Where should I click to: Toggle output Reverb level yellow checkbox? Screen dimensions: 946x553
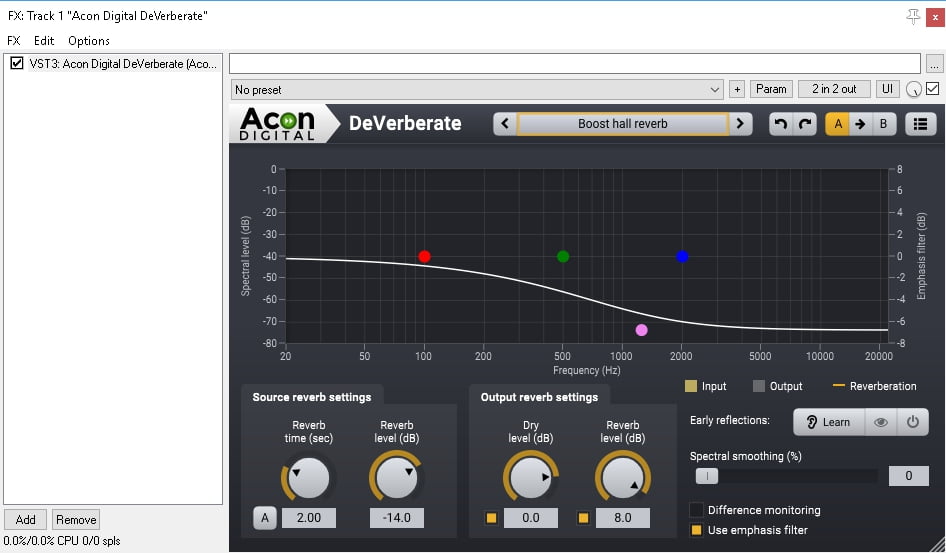pos(583,518)
